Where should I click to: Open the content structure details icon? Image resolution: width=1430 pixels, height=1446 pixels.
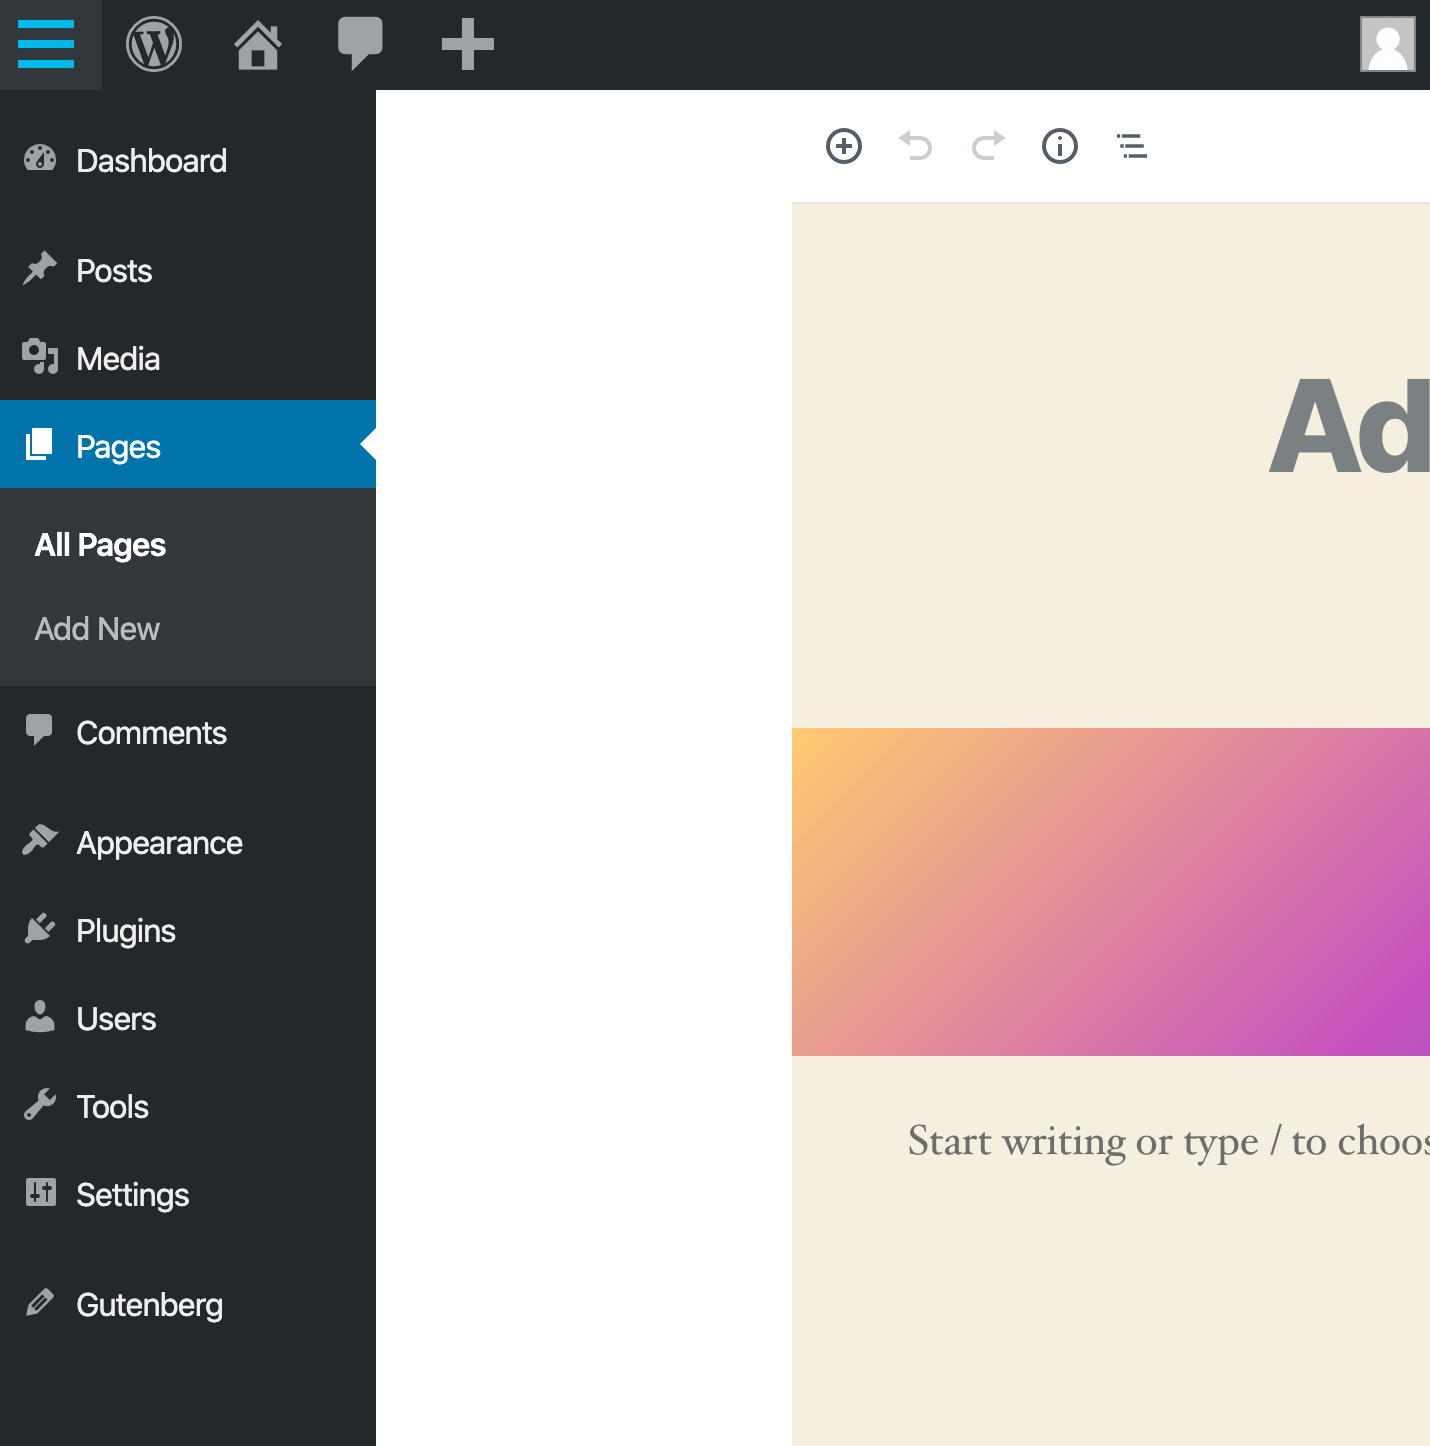coord(1059,146)
